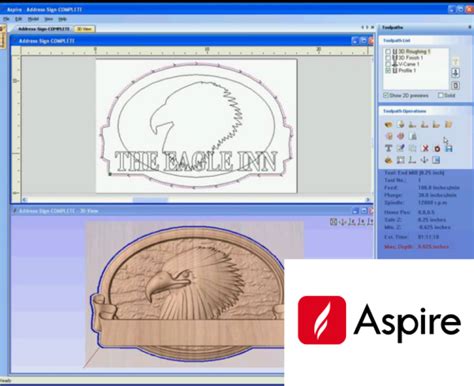Click the T-shaped icon in Toolpath Operations
Image resolution: width=474 pixels, height=386 pixels.
tap(388, 148)
